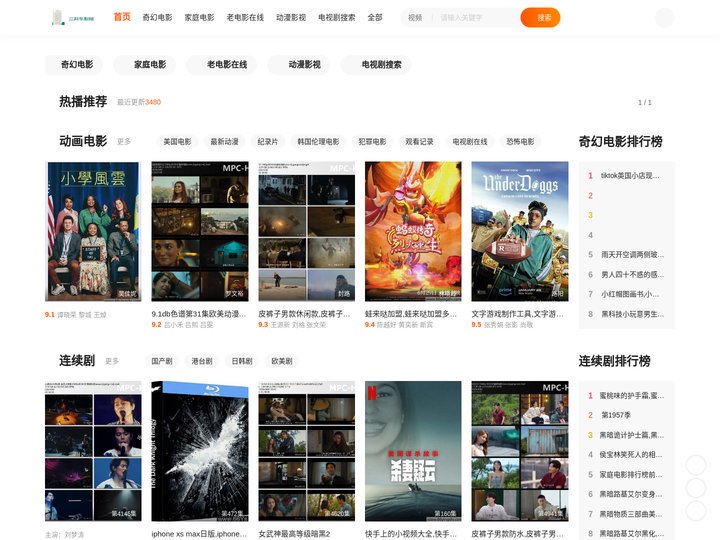Click the orange 搜索 button
Viewport: 720px width, 540px height.
(x=540, y=17)
